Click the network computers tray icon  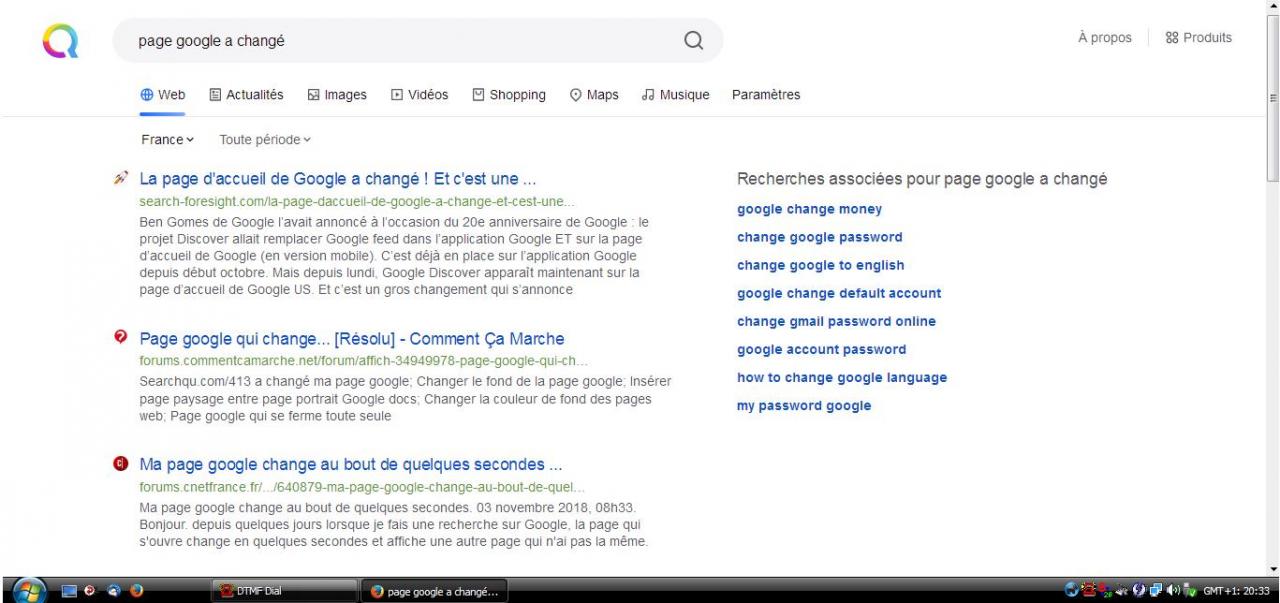pos(1156,590)
